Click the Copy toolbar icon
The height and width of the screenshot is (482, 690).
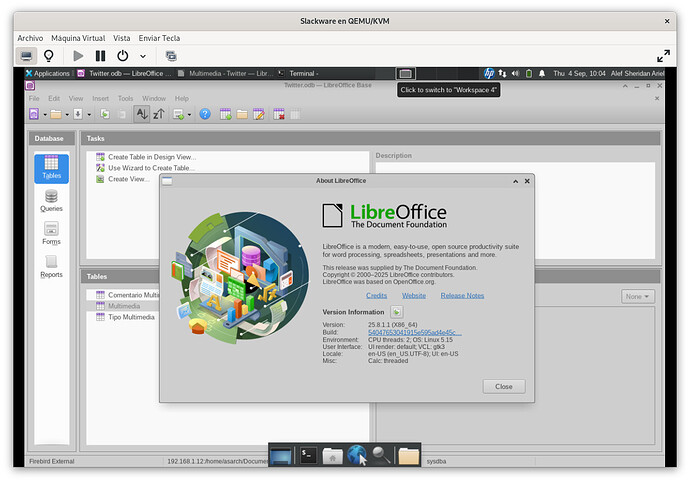click(105, 114)
